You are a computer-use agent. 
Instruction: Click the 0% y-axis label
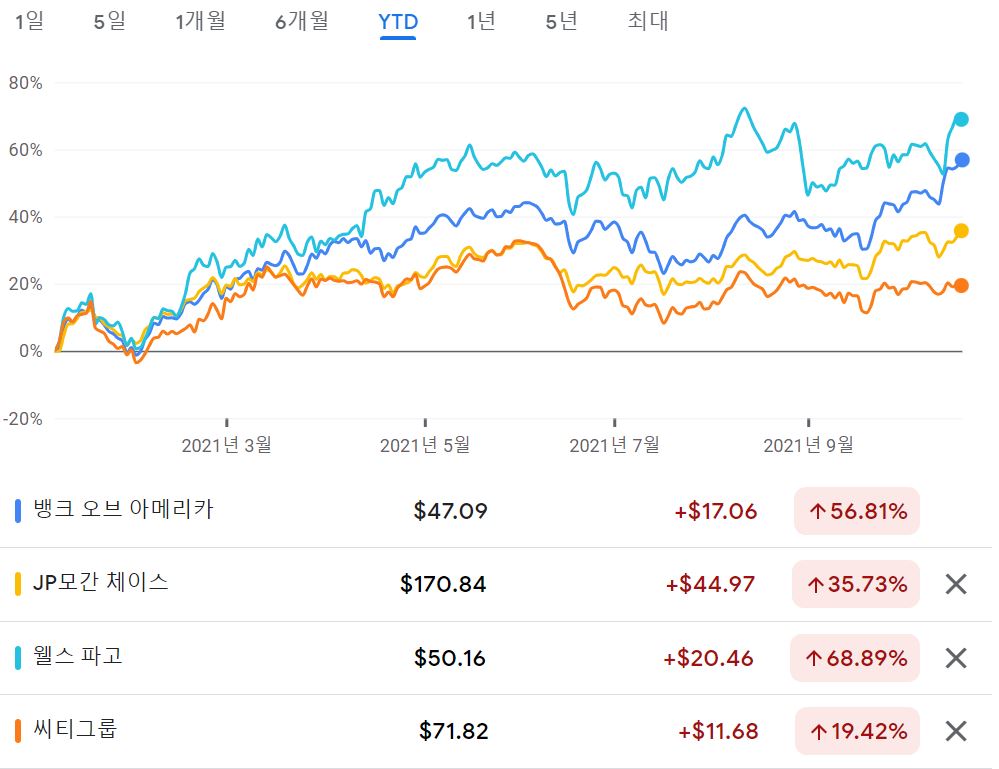[x=30, y=351]
